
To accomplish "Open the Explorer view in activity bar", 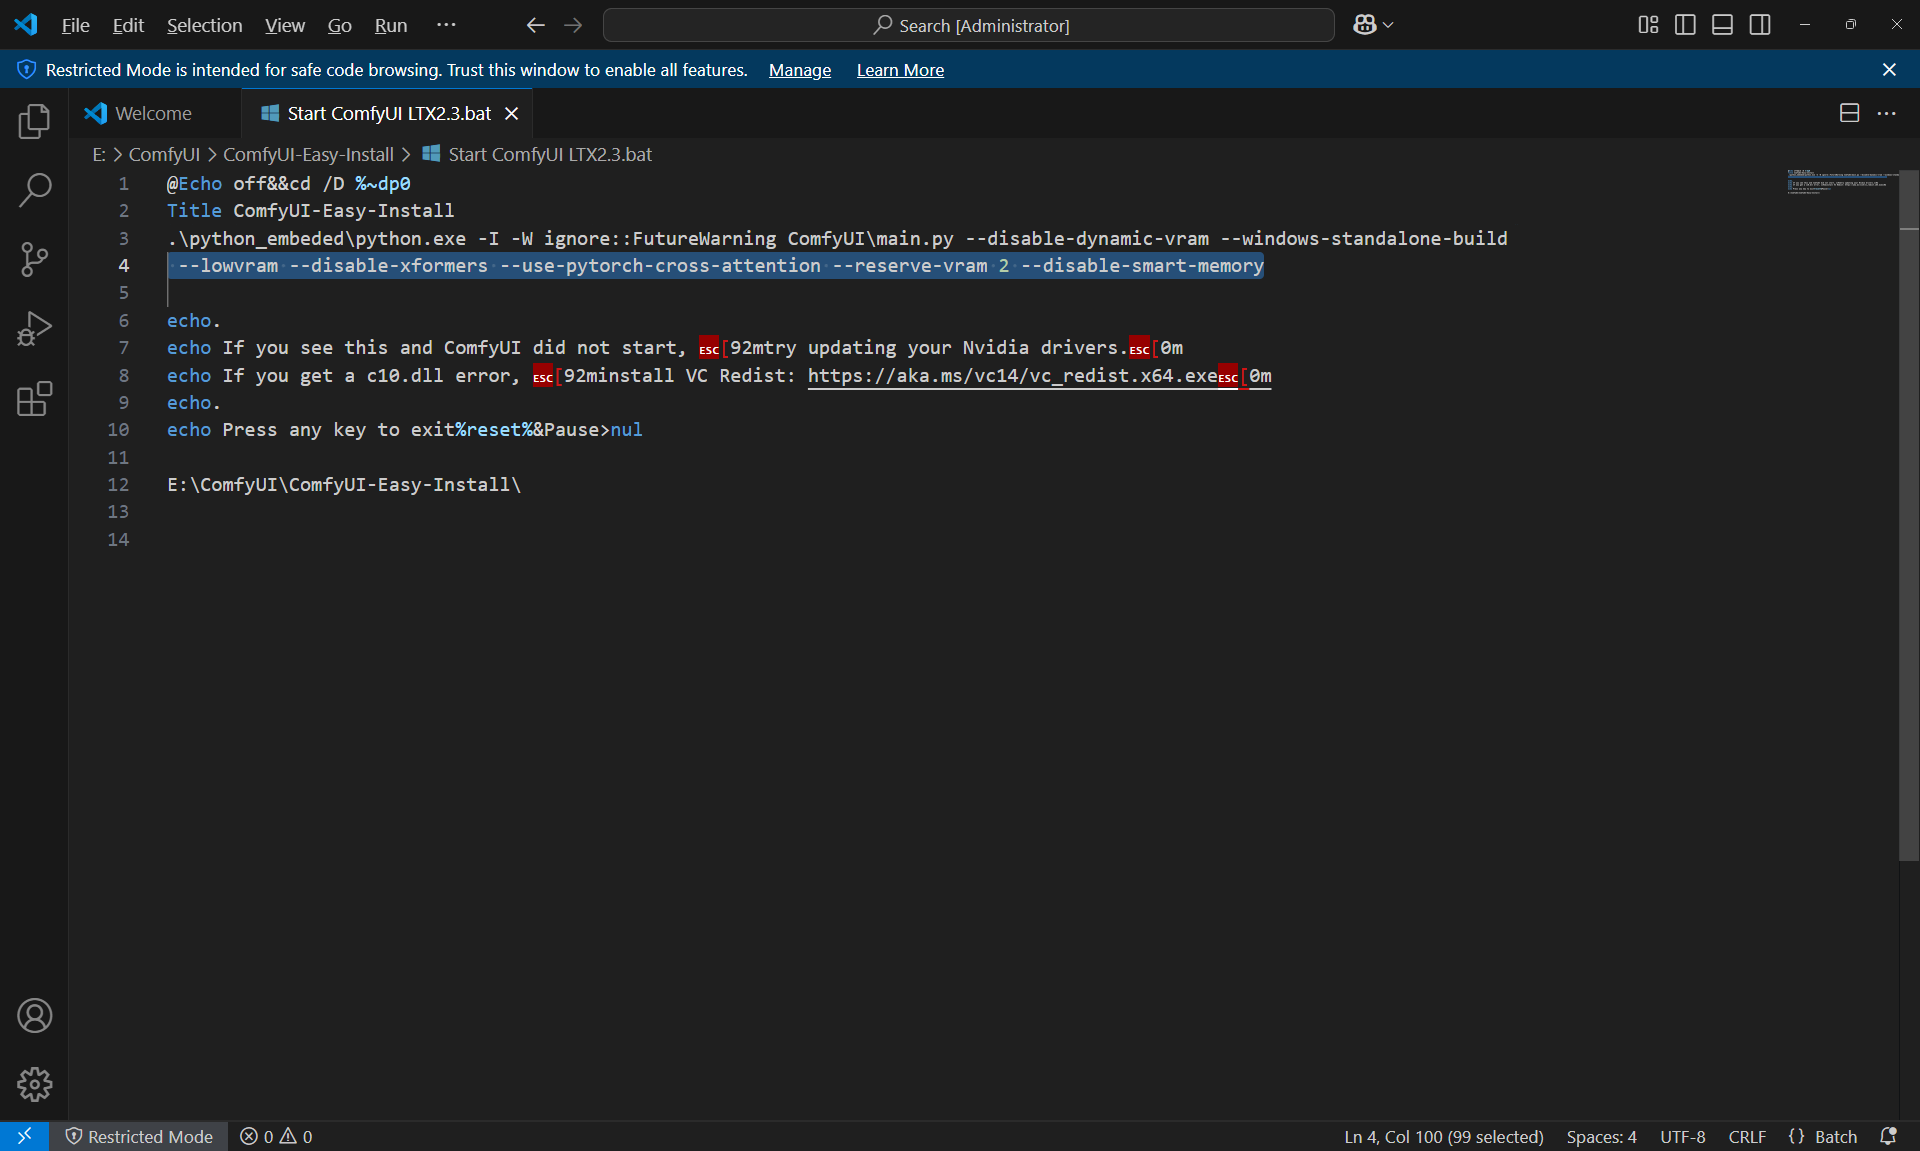I will tap(34, 121).
